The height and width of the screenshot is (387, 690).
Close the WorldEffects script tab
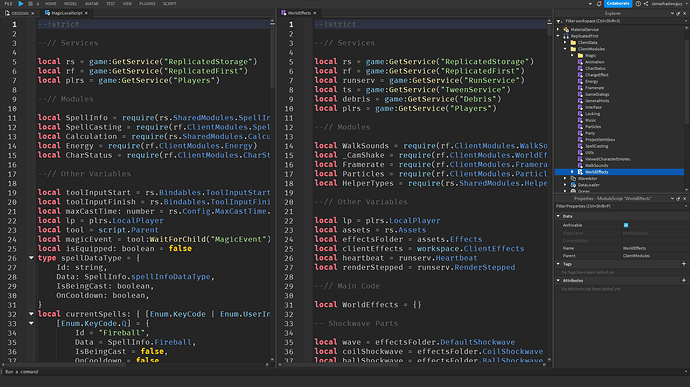(x=315, y=13)
